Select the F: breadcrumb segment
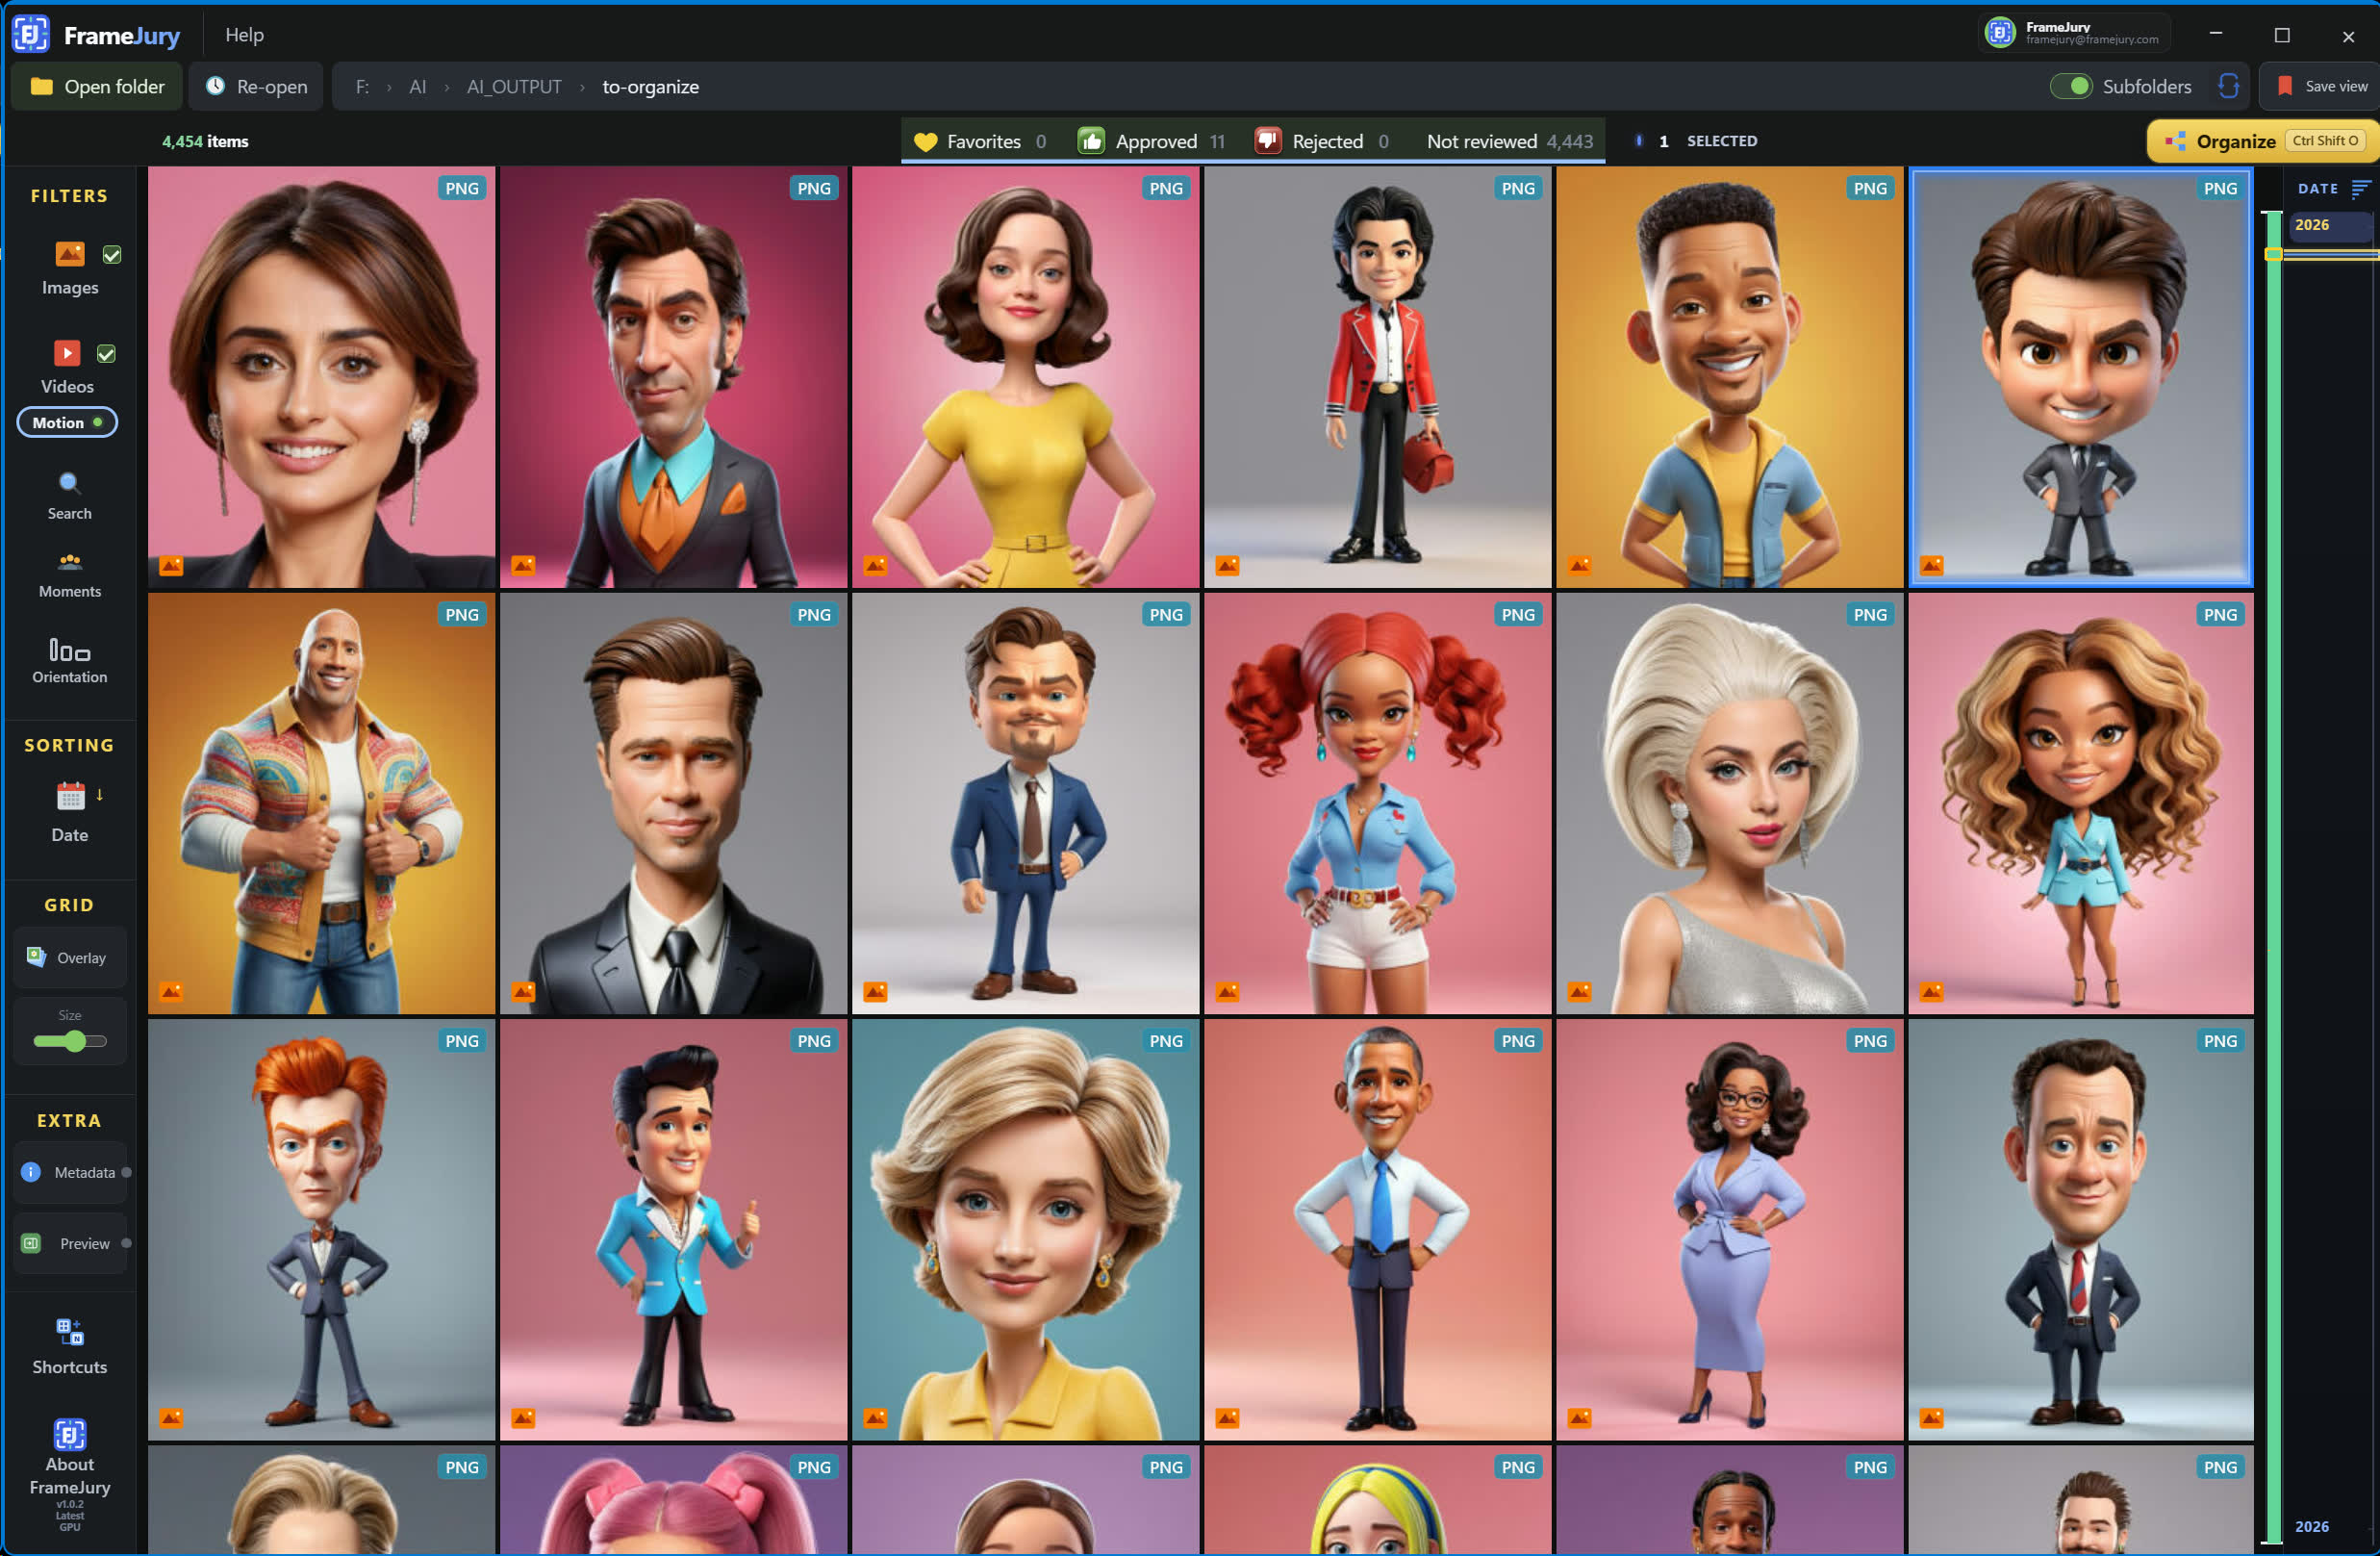 (362, 87)
